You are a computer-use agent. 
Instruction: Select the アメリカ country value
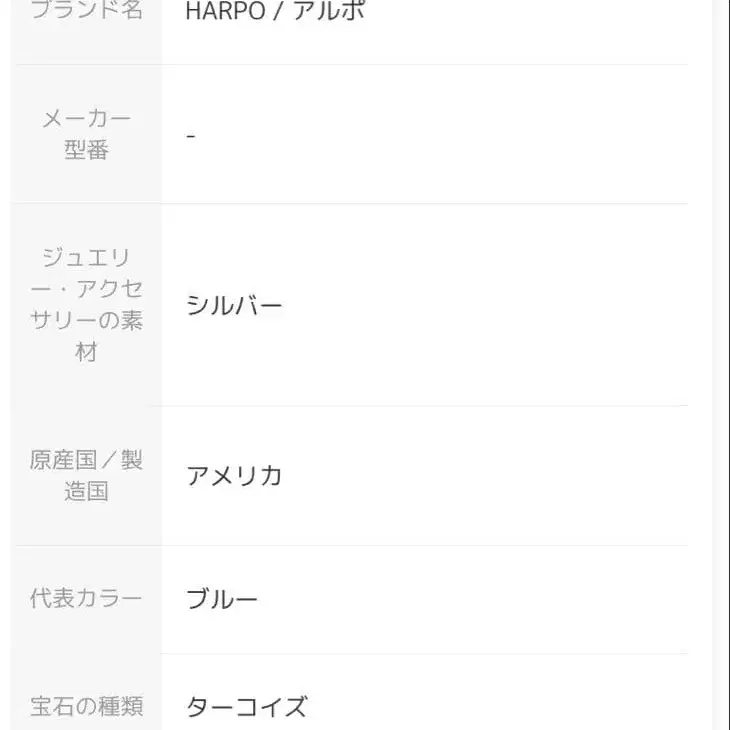[x=235, y=475]
